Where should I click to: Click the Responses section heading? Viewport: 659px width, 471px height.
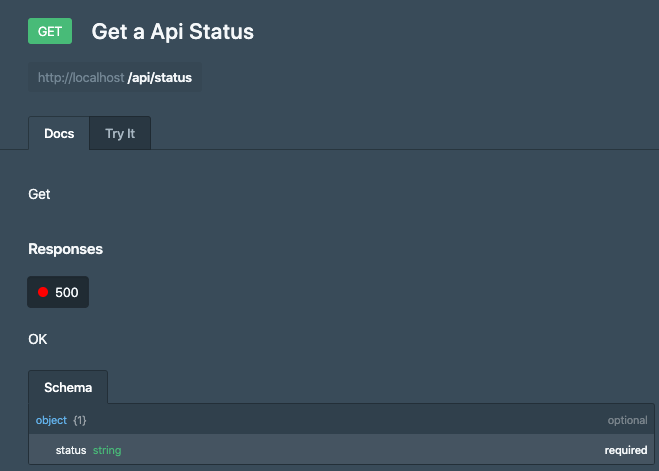(66, 249)
